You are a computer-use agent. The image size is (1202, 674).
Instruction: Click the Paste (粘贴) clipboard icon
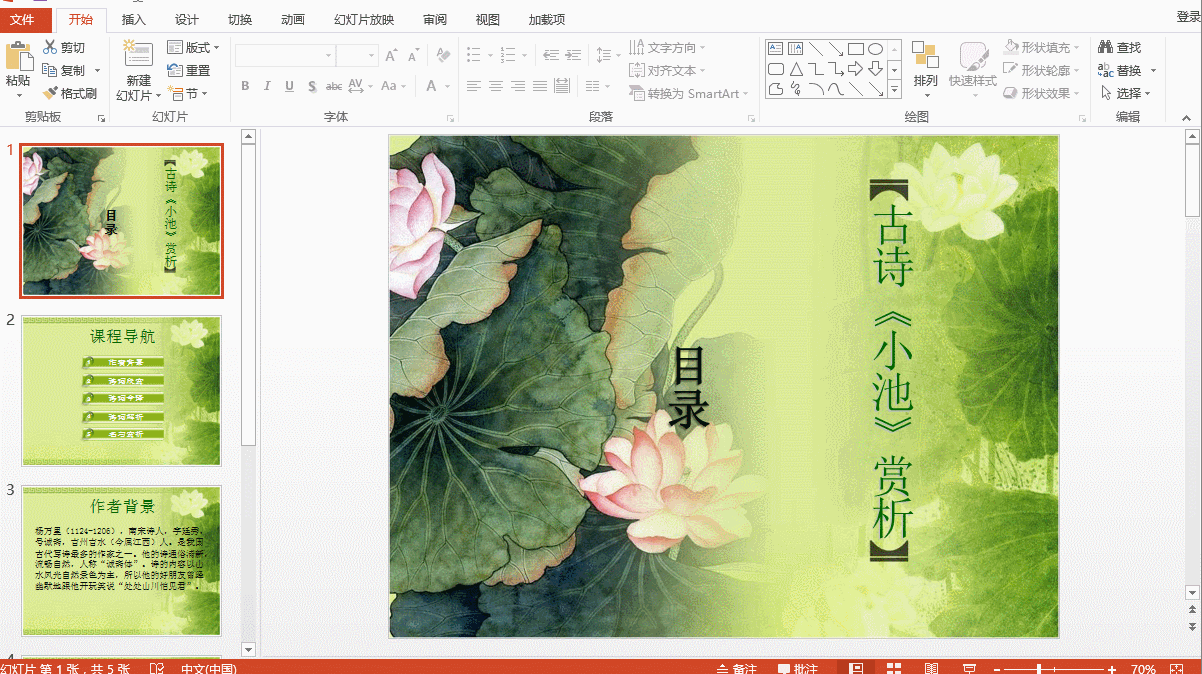coord(17,58)
